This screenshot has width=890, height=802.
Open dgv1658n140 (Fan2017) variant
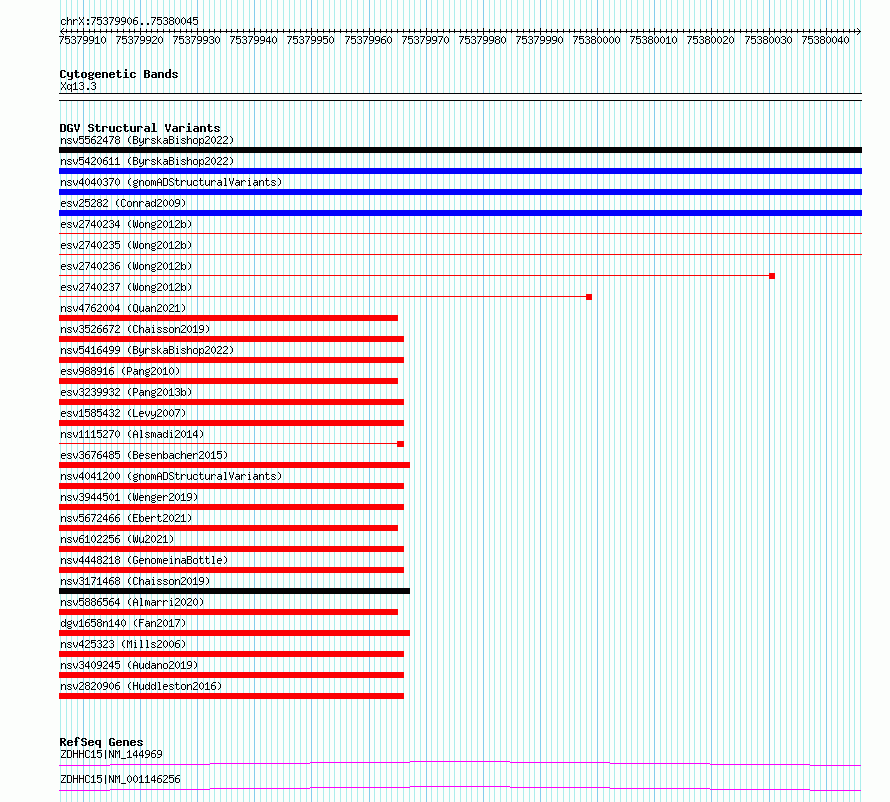[123, 623]
